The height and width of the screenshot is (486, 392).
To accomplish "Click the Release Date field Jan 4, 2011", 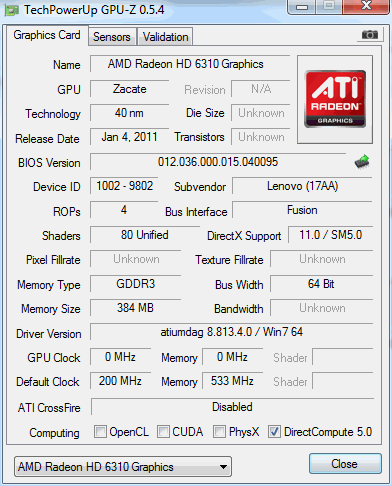I will pyautogui.click(x=129, y=137).
